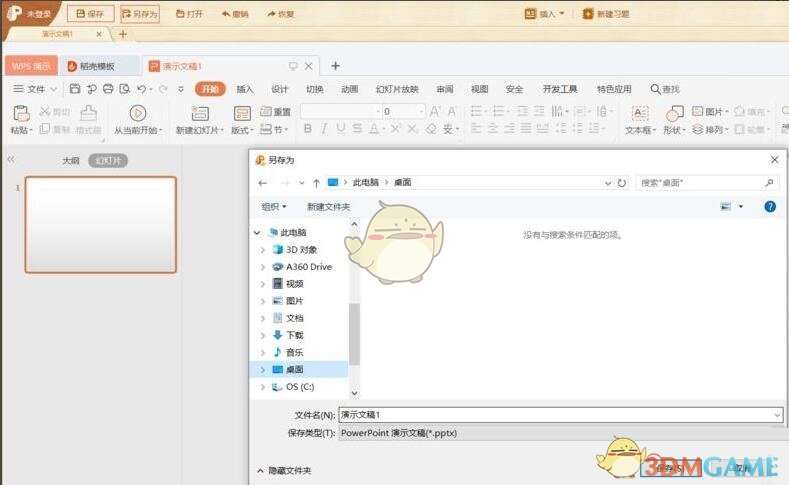Add a new document tab with plus
Image resolution: width=789 pixels, height=485 pixels.
(335, 66)
